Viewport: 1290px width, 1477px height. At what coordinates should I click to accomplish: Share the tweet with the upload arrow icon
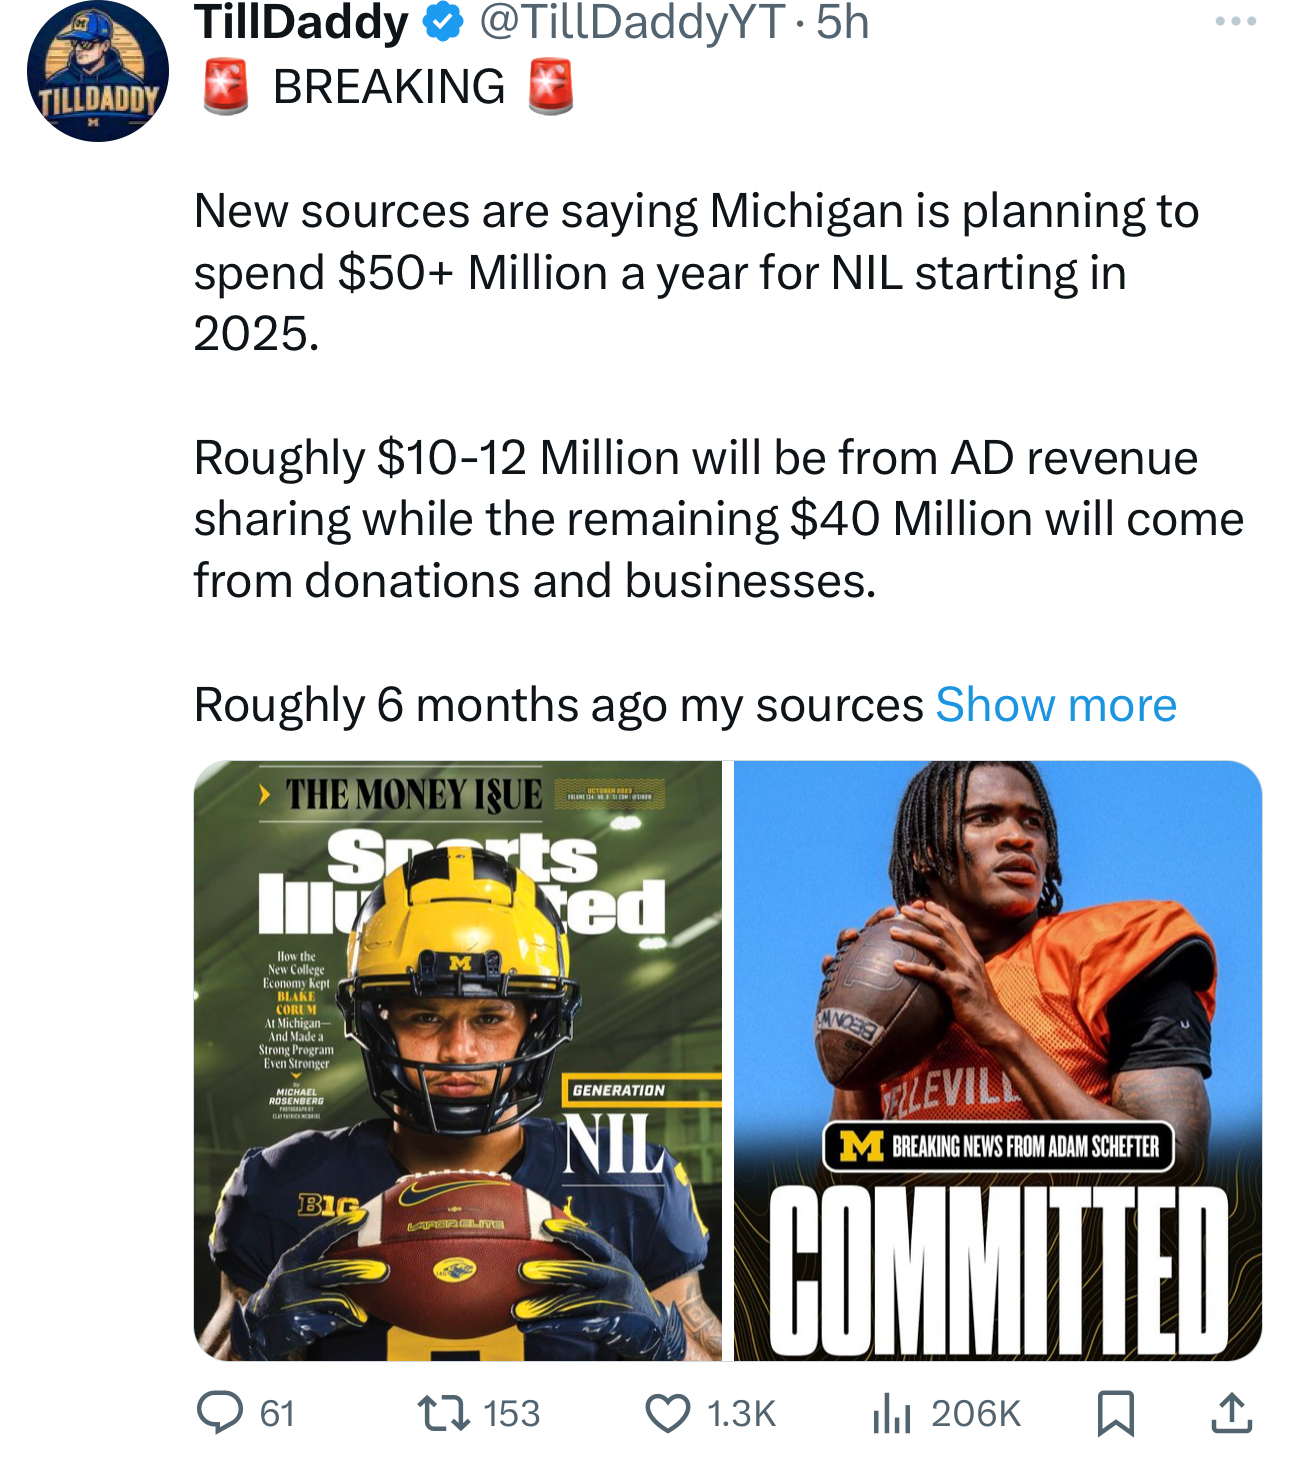(1231, 1412)
